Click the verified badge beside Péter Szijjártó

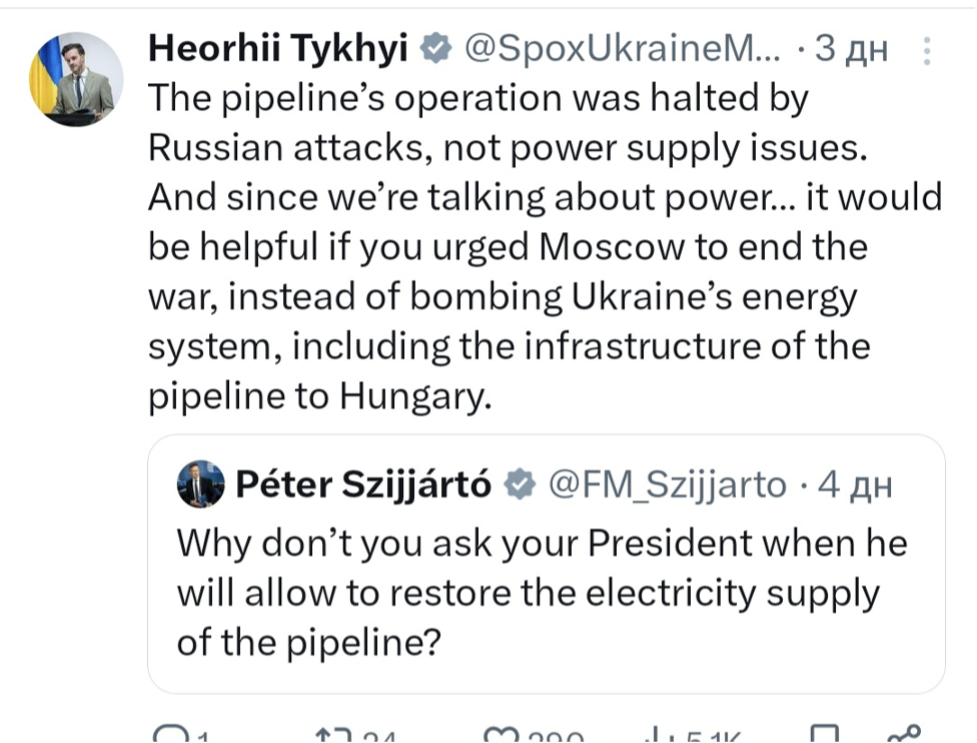pos(518,485)
